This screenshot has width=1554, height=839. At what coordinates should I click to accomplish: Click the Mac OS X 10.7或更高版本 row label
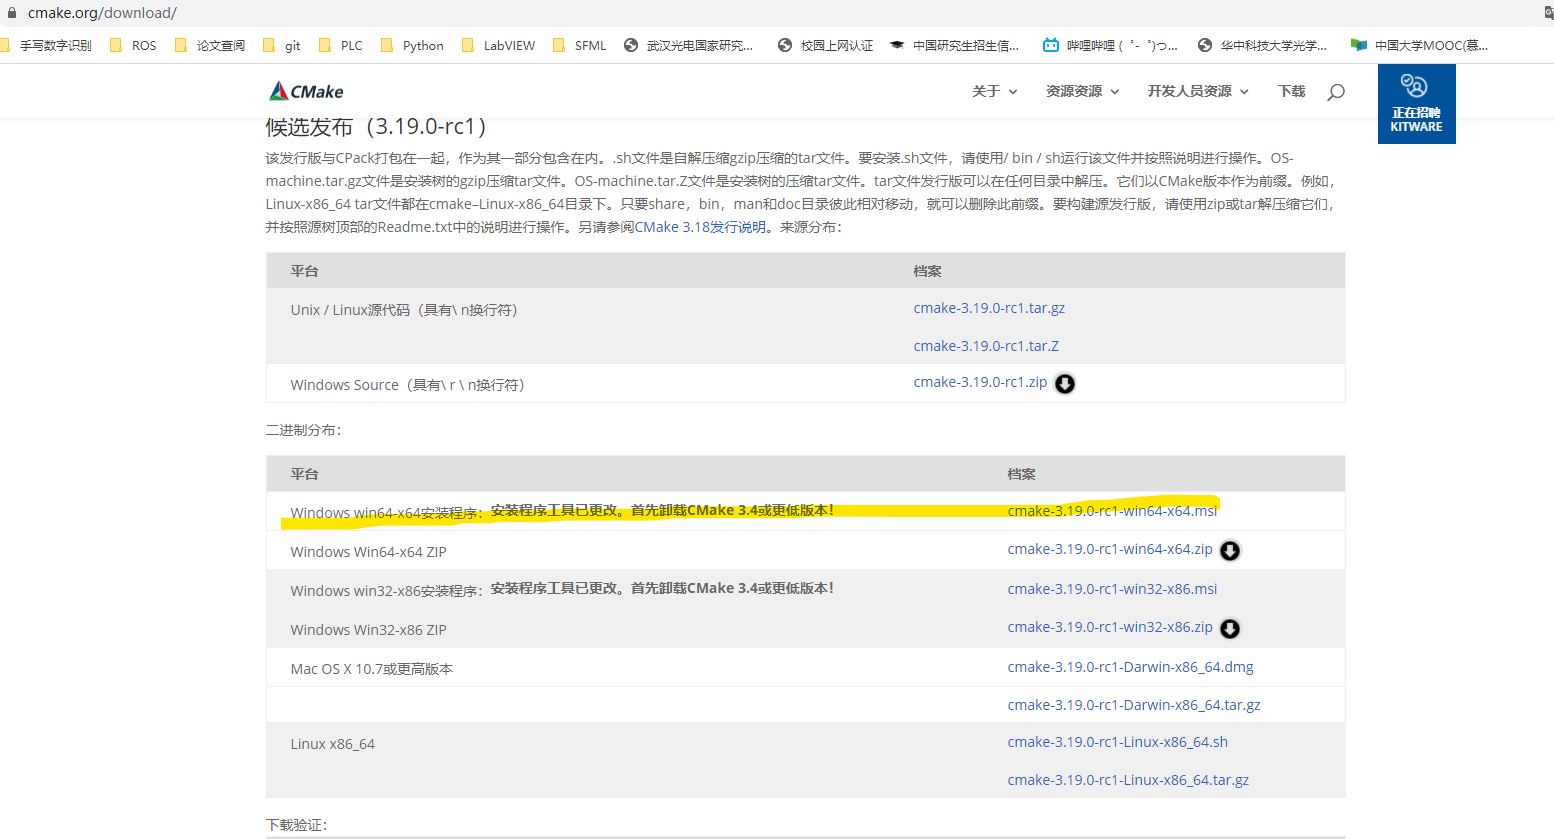[372, 669]
